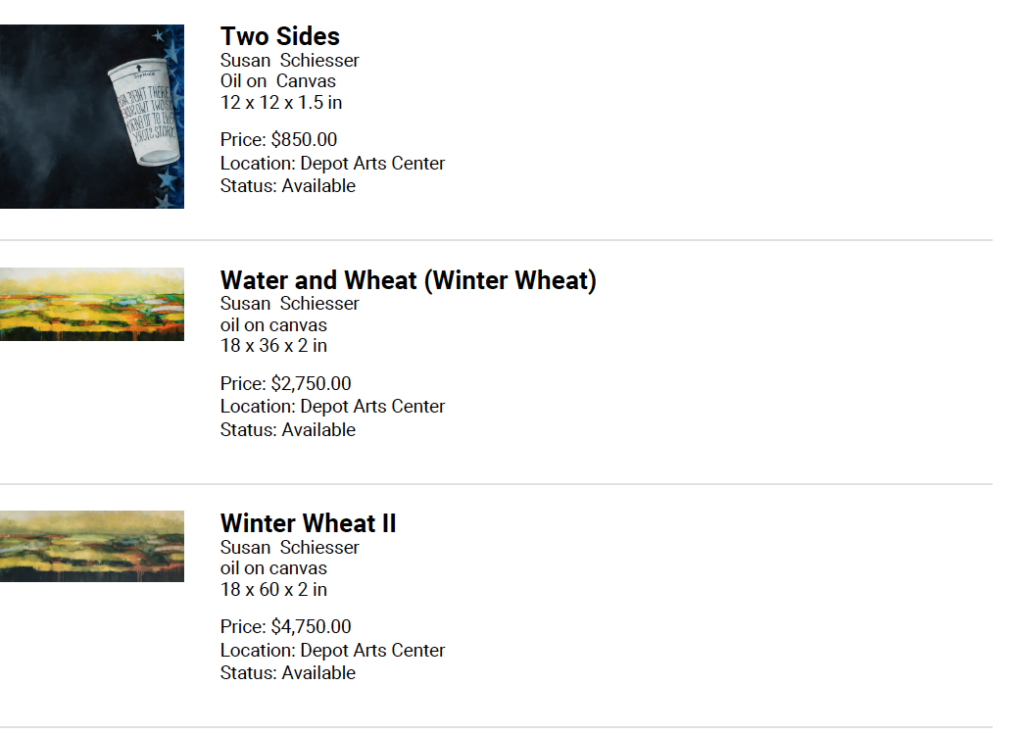Click the Winter Wheat II title
Screen dimensions: 1024x735
308,523
